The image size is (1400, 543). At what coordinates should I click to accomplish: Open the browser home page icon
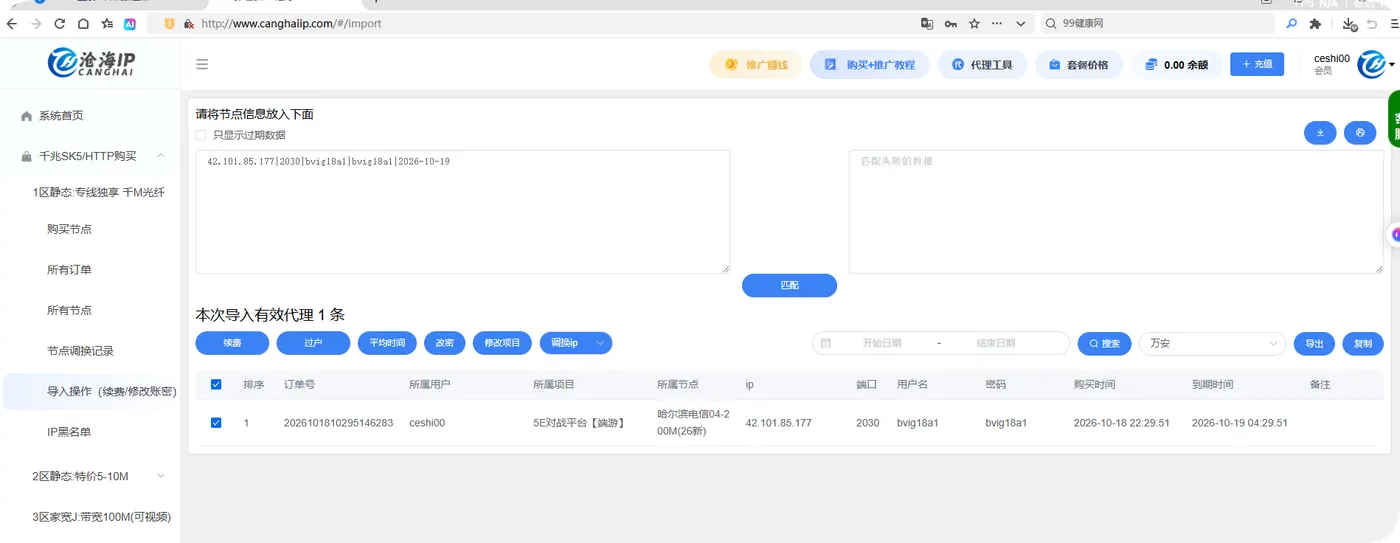[x=83, y=23]
